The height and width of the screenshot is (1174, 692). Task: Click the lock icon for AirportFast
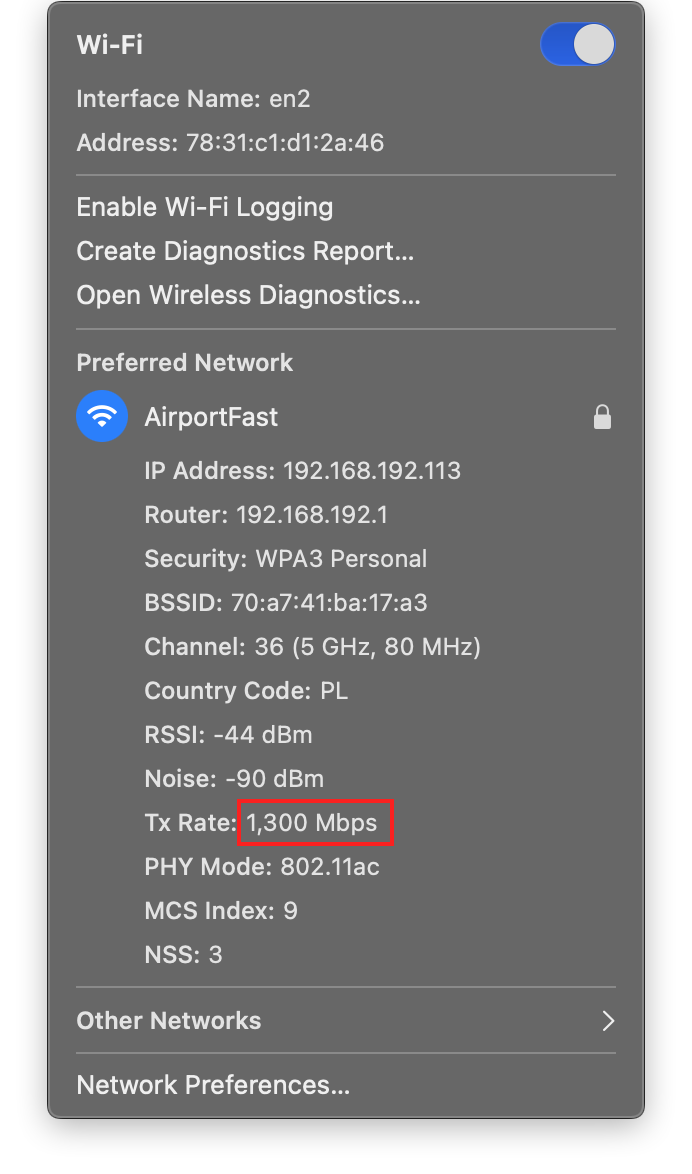click(x=602, y=417)
